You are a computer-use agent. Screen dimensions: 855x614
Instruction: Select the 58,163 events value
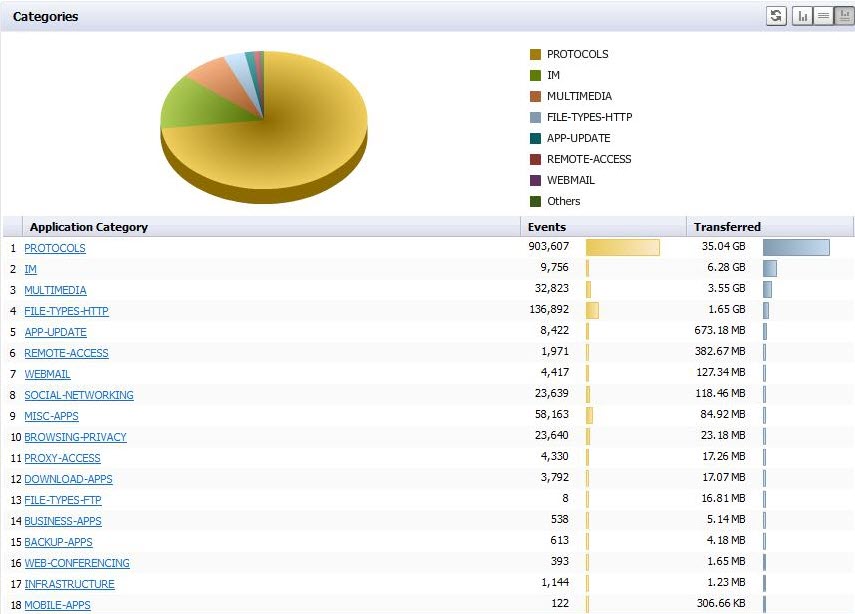552,414
